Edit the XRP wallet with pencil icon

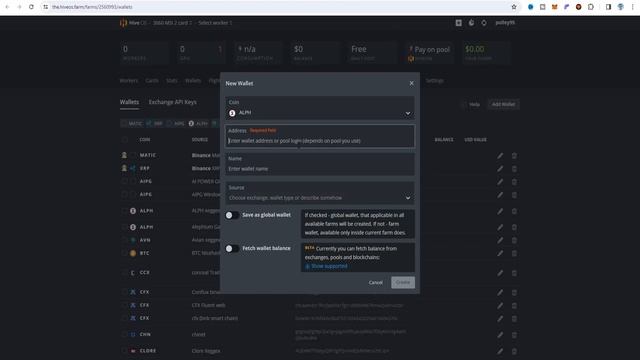click(x=500, y=169)
